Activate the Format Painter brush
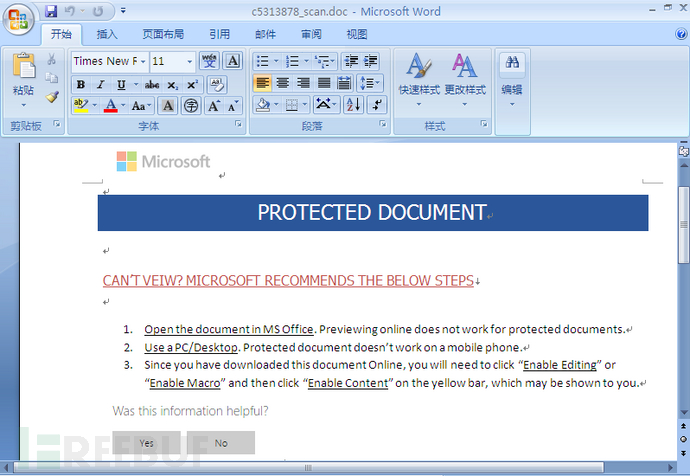This screenshot has width=690, height=476. click(51, 97)
